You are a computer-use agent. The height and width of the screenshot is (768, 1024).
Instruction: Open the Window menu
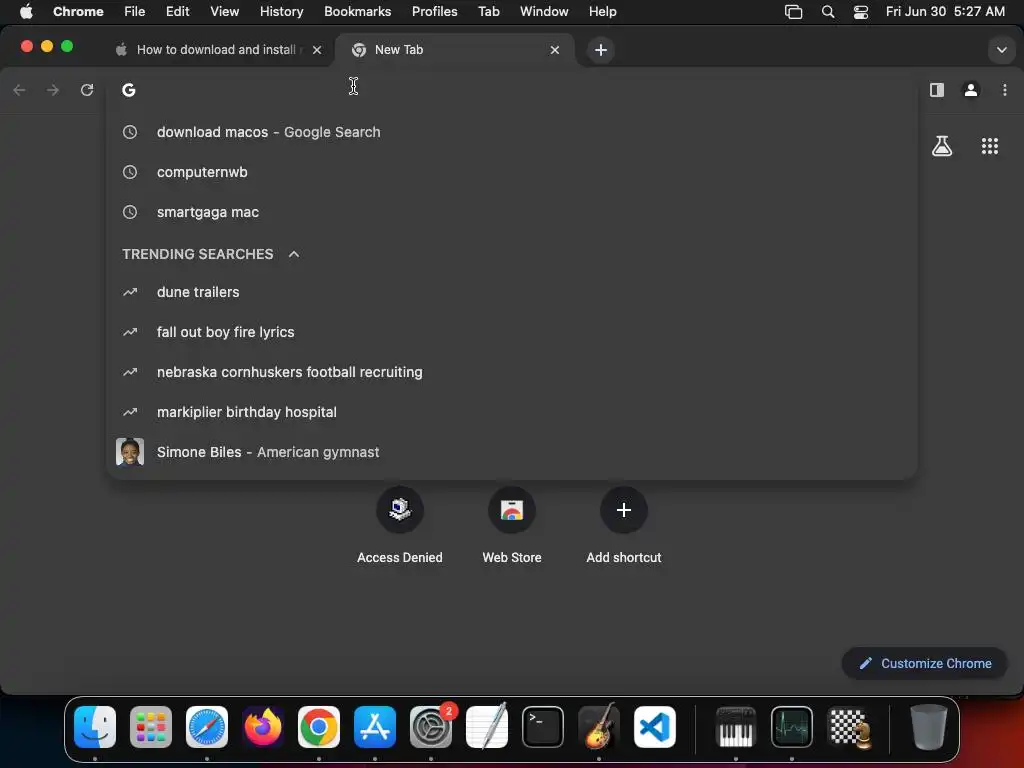pyautogui.click(x=544, y=11)
